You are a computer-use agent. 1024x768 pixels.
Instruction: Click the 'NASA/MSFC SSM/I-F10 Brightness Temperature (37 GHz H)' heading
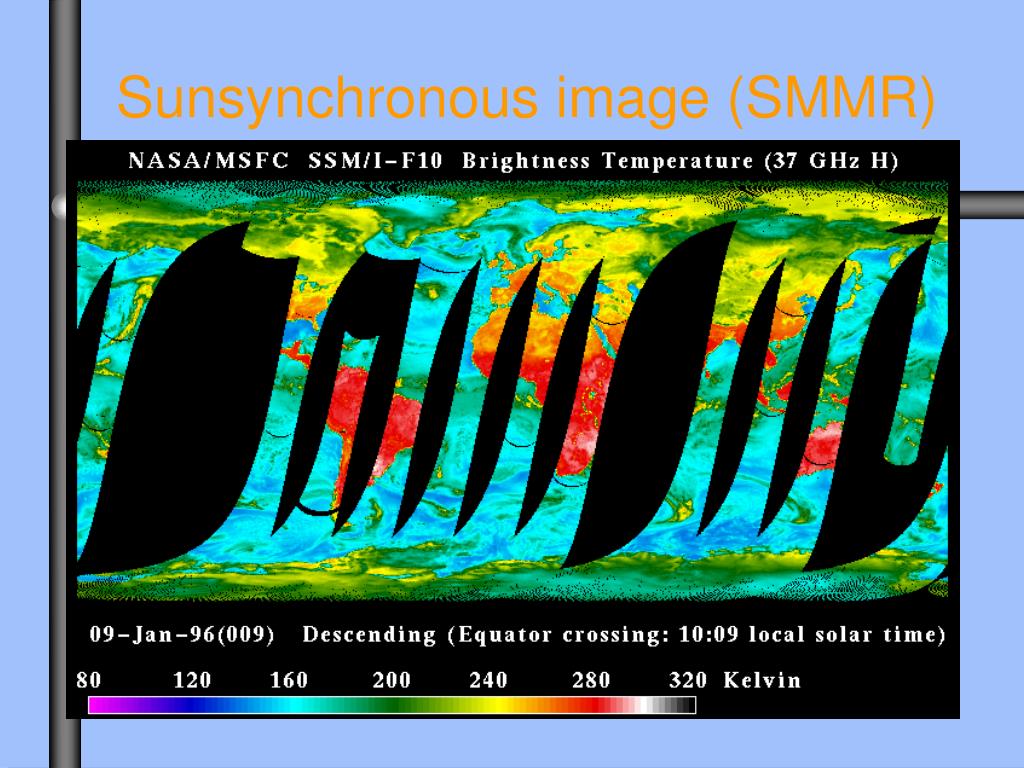(x=513, y=161)
